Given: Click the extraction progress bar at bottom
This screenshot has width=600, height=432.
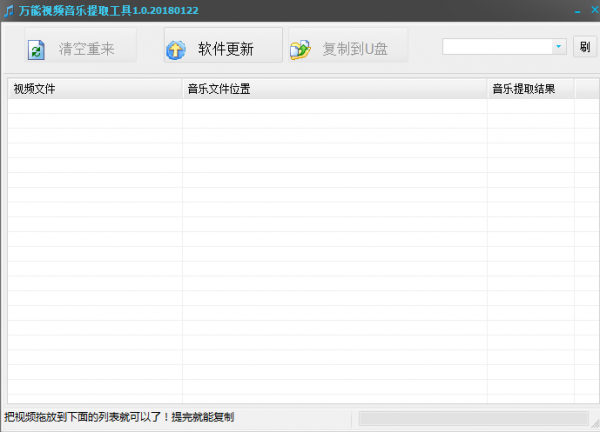Looking at the screenshot, I should point(473,419).
